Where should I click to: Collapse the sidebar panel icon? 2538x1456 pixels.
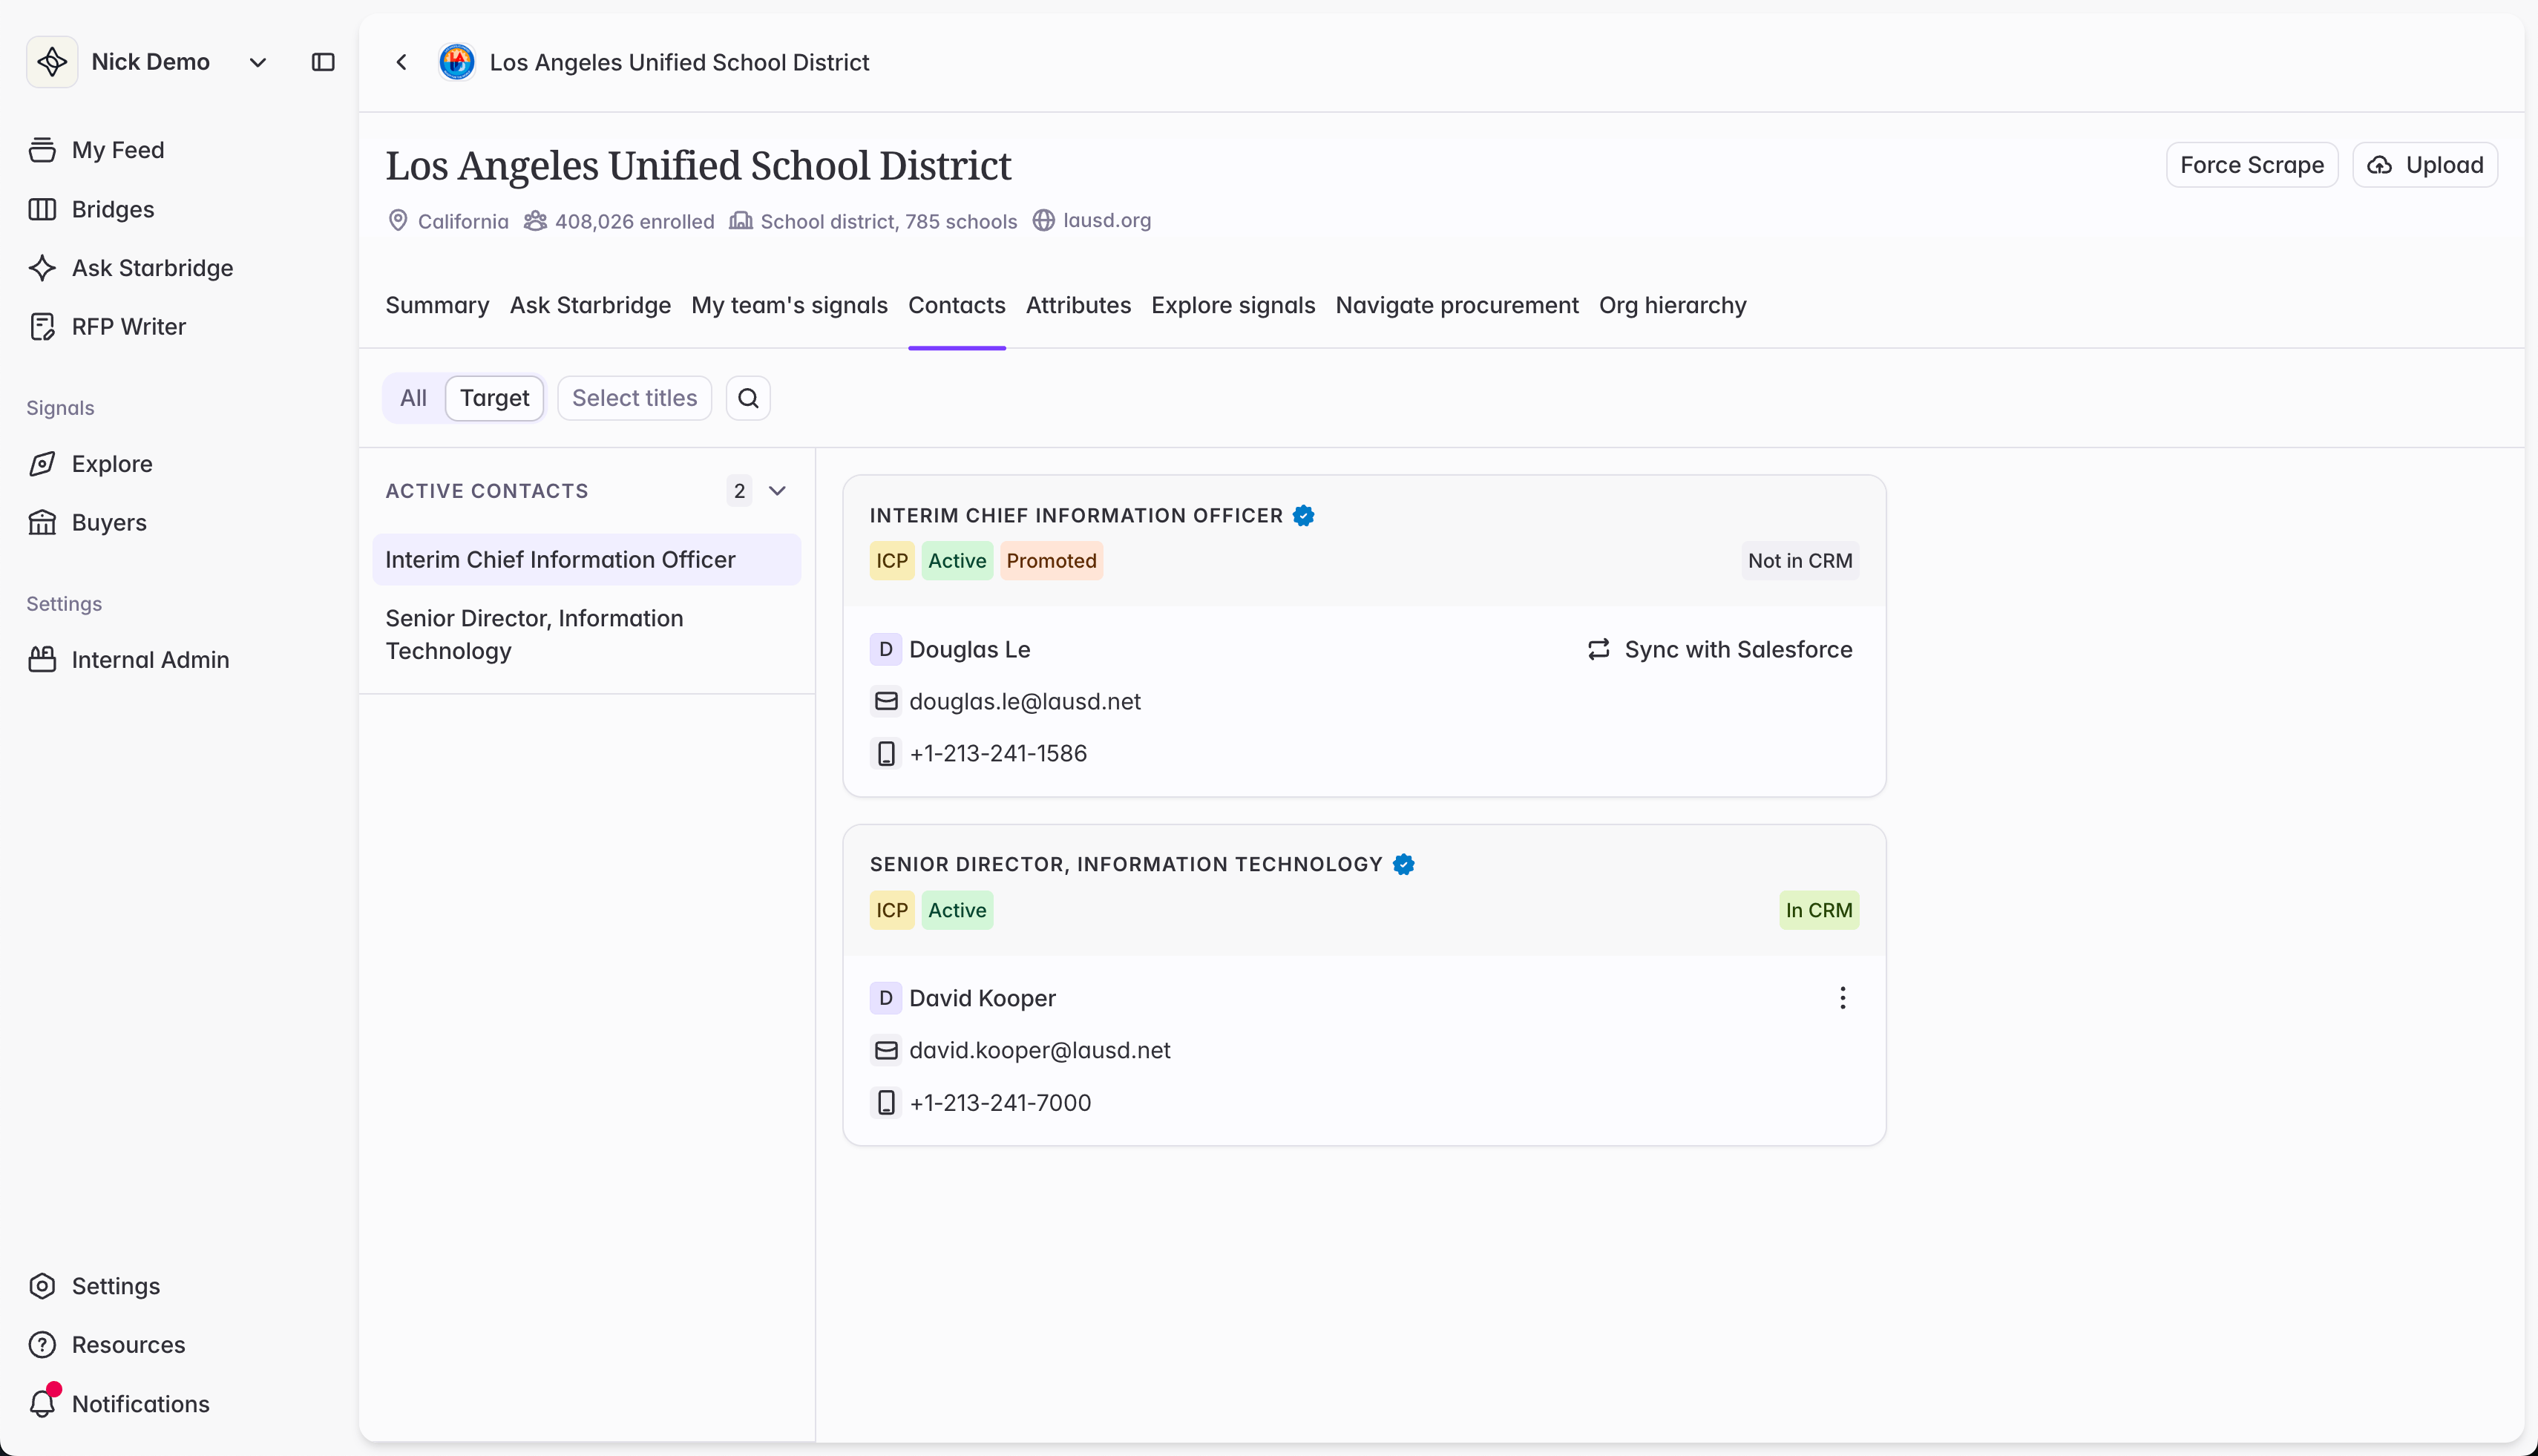(323, 62)
